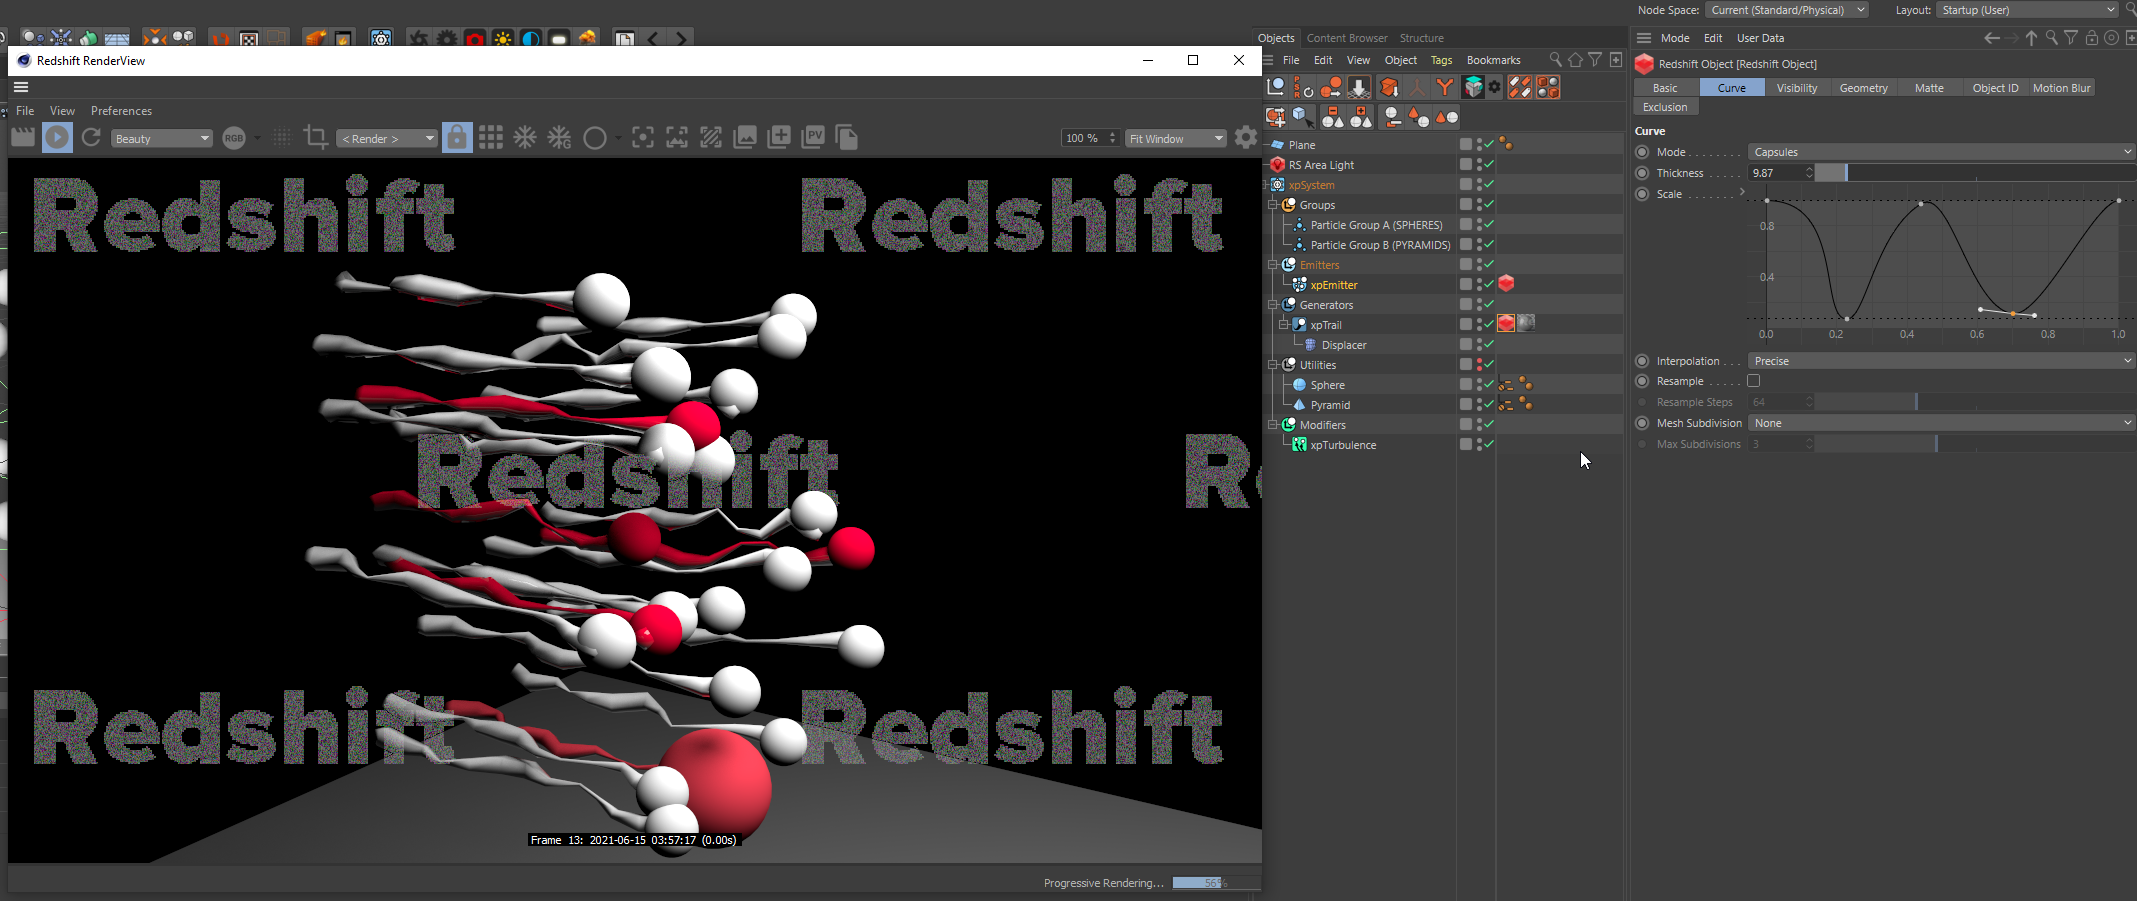Switch to the Structure tab
2137x901 pixels.
[1421, 38]
